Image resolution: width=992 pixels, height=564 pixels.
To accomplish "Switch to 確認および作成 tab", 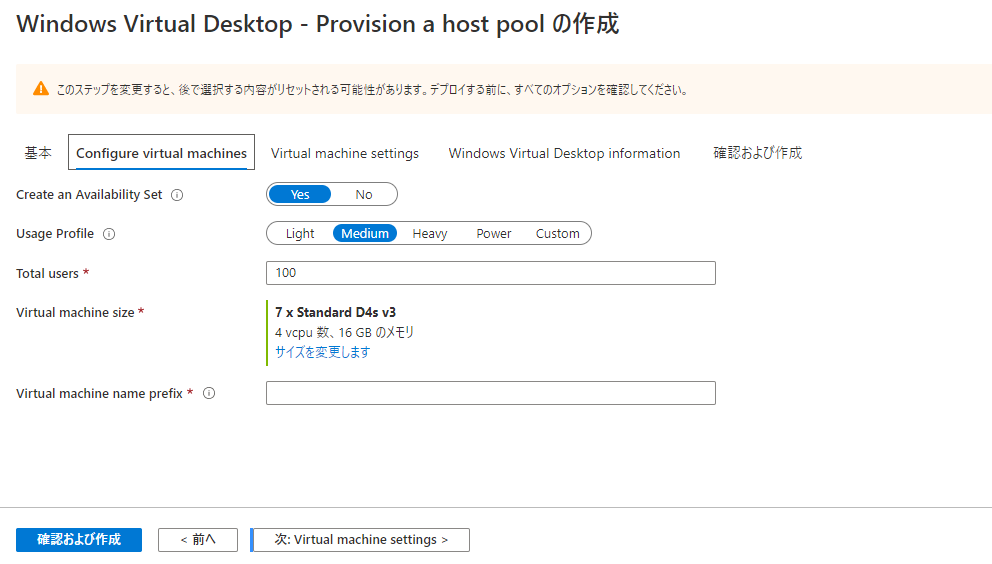I will click(x=757, y=153).
